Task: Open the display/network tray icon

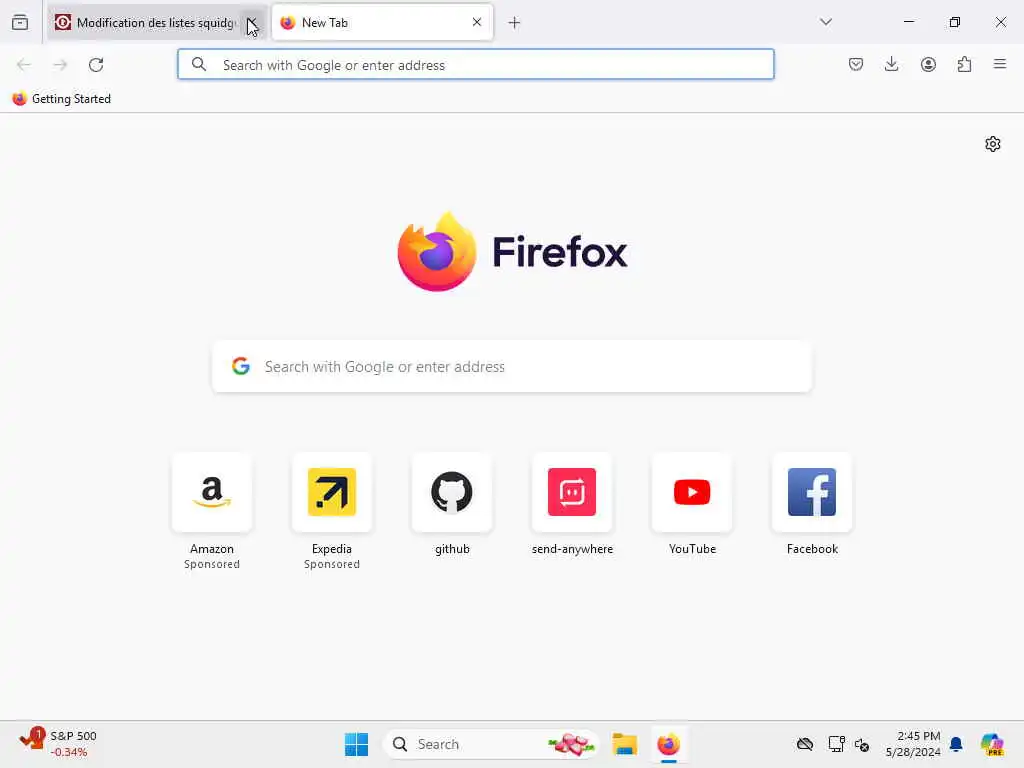Action: point(836,744)
